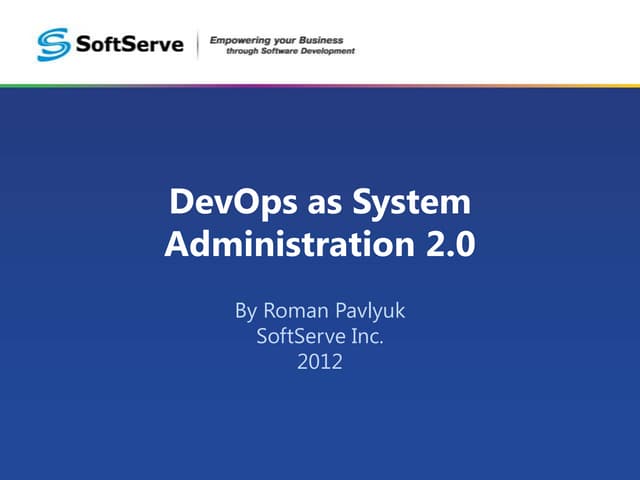Click the SoftServe wordmark text in header

click(x=127, y=44)
